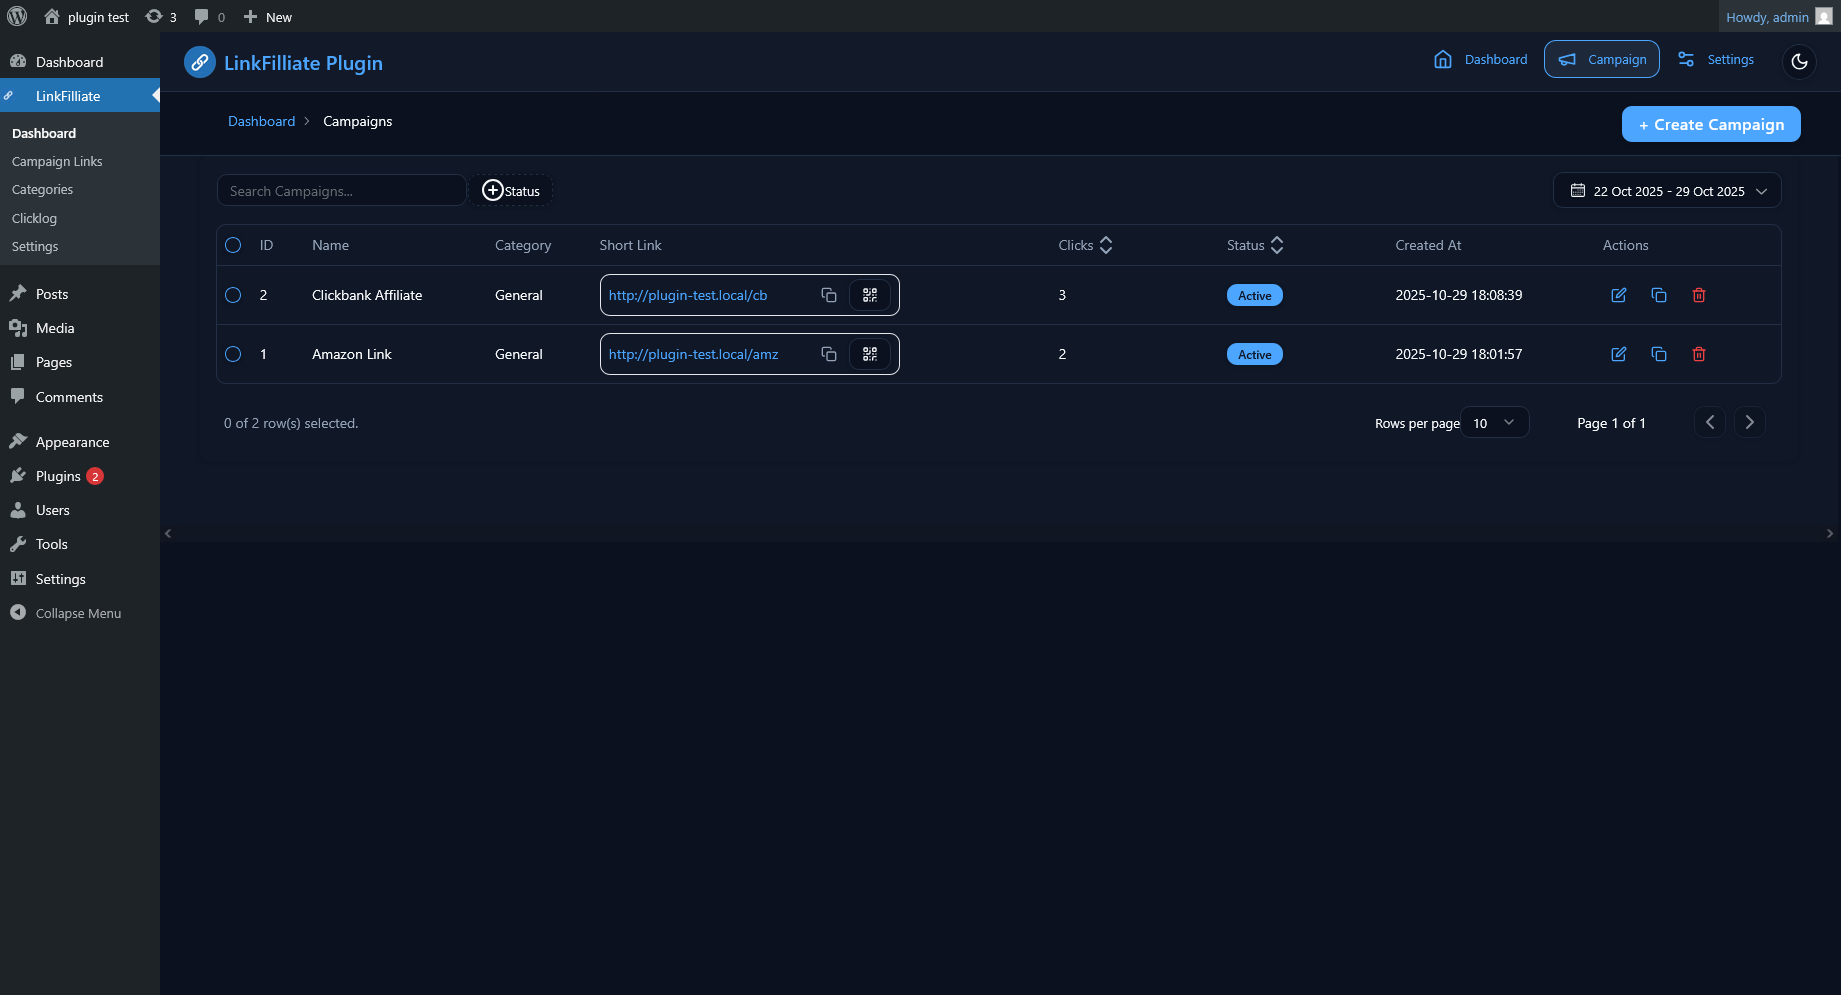The width and height of the screenshot is (1841, 995).
Task: Copy the Clickbank short link URL
Action: tap(828, 295)
